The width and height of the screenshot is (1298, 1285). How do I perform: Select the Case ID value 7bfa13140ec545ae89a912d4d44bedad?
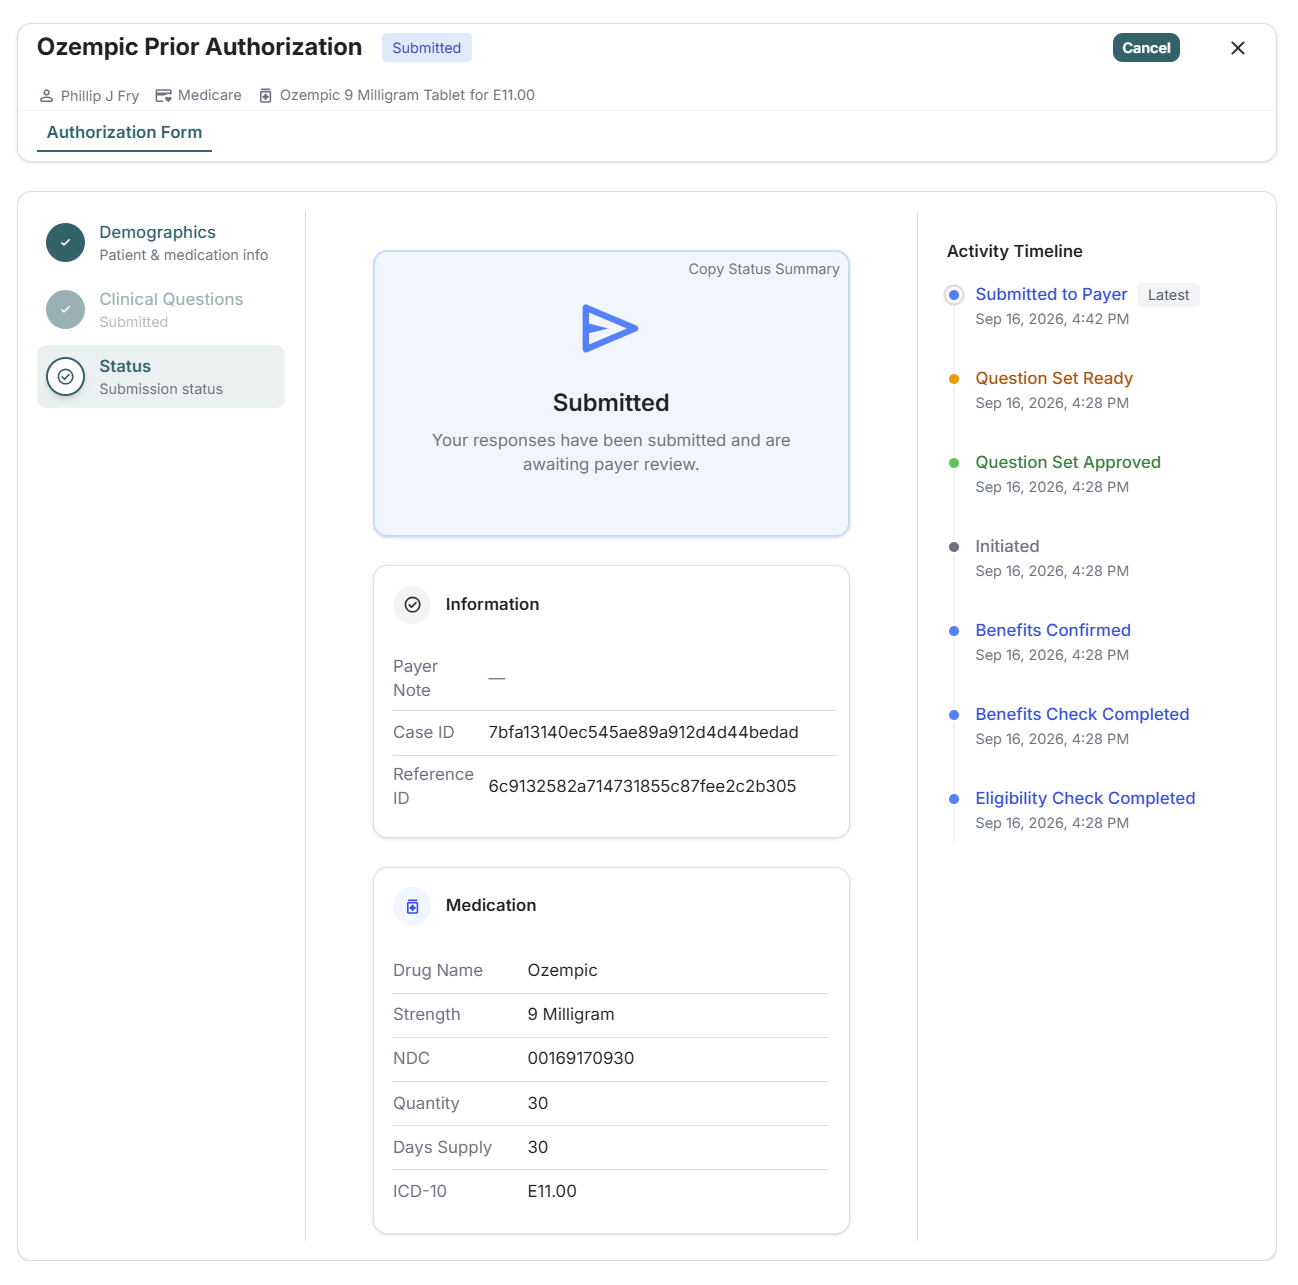pyautogui.click(x=643, y=733)
